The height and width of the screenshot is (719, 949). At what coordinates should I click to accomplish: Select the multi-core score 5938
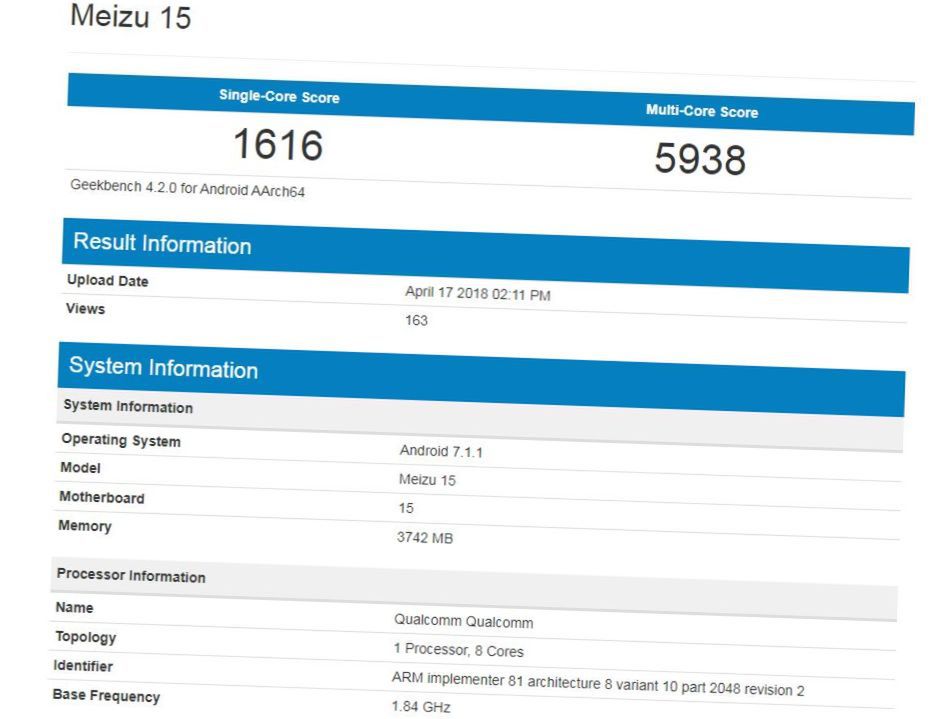click(x=700, y=159)
